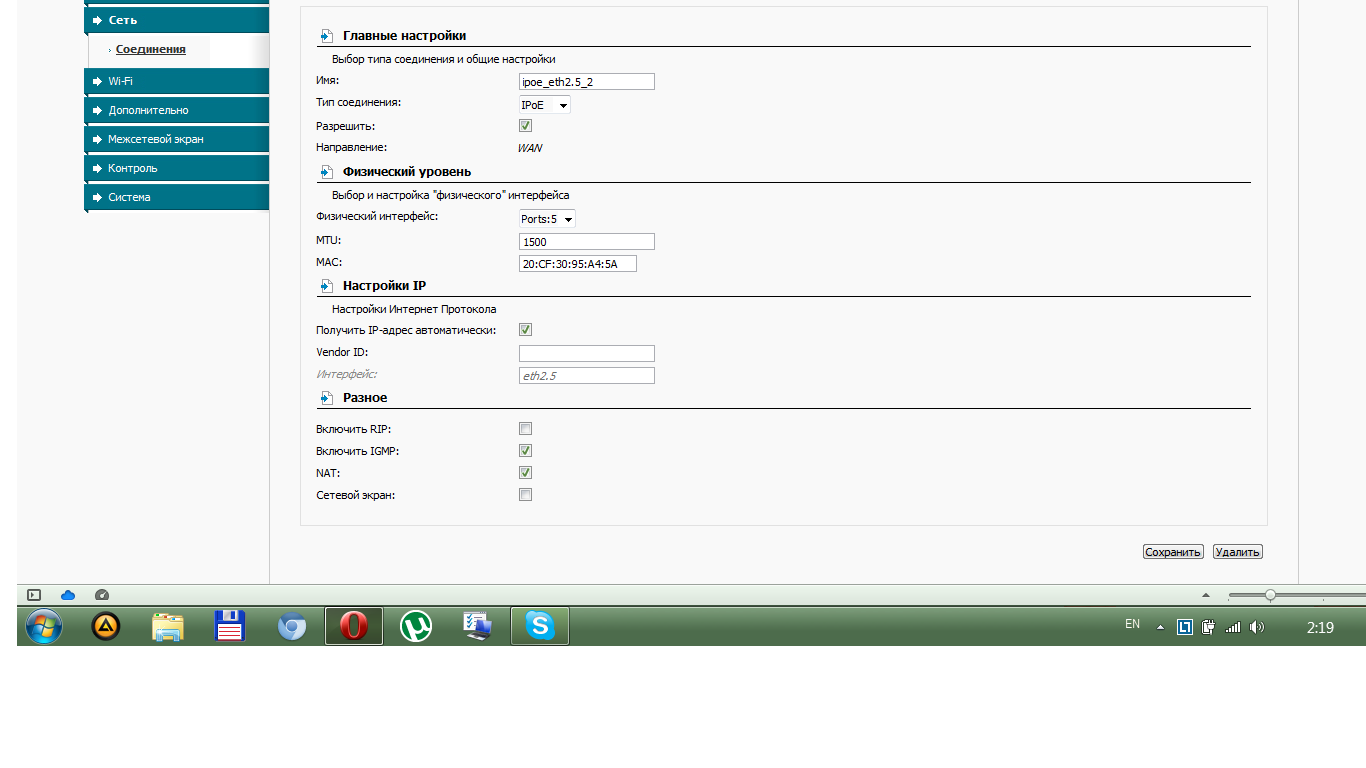Click the Главные настройки section icon
1366x768 pixels.
coord(326,36)
